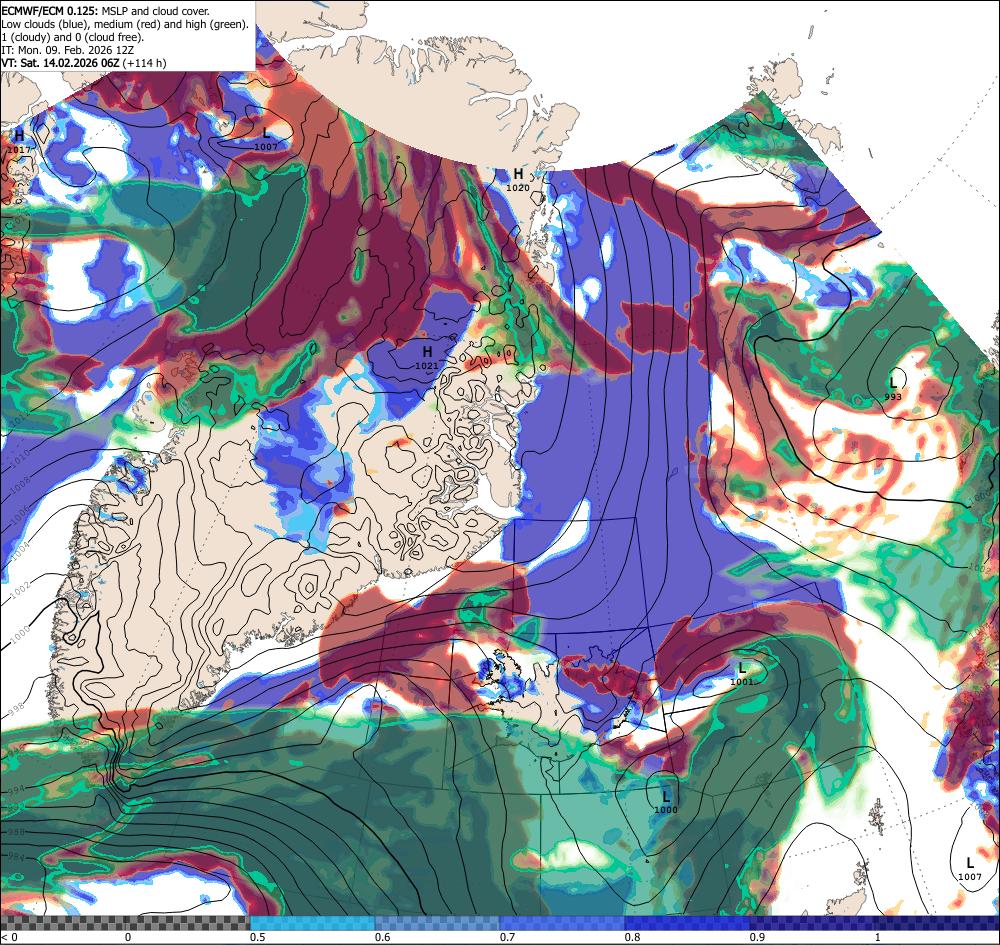Click the 1010 isobar label

coord(21,456)
